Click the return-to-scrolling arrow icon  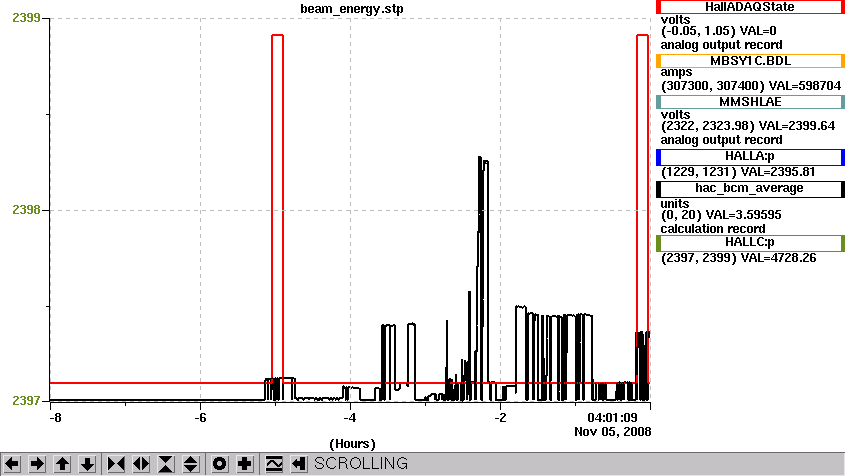[x=299, y=464]
